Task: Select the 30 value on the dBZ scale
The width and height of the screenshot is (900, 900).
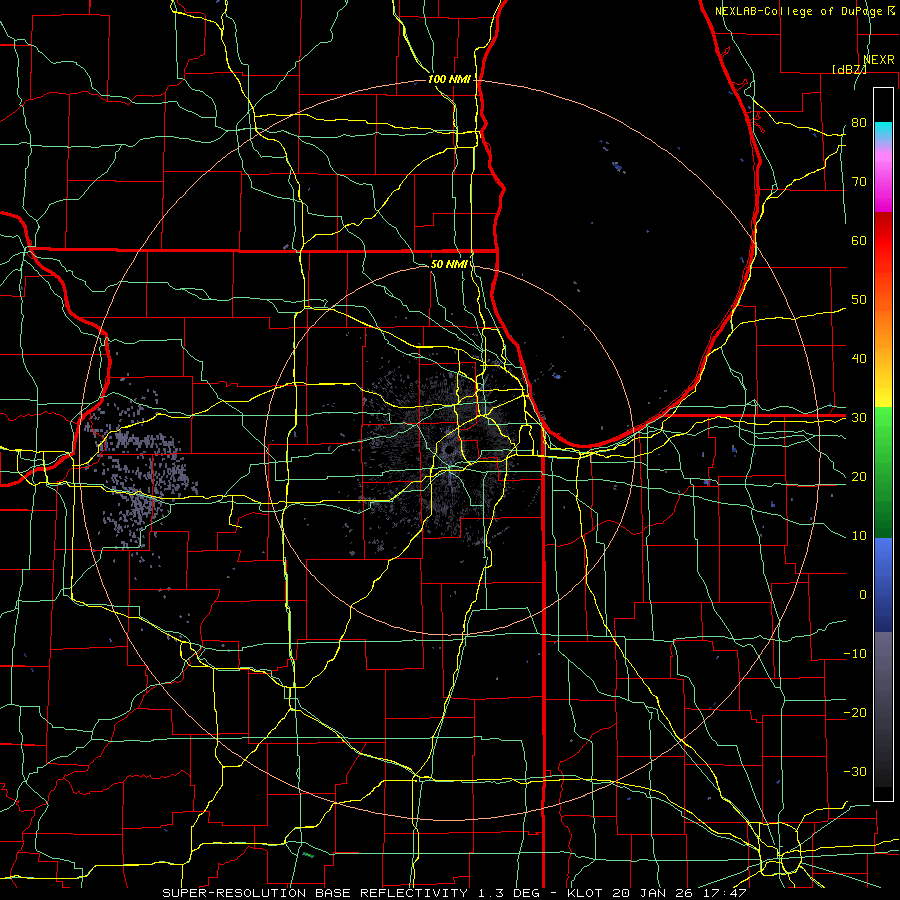Action: (x=859, y=418)
